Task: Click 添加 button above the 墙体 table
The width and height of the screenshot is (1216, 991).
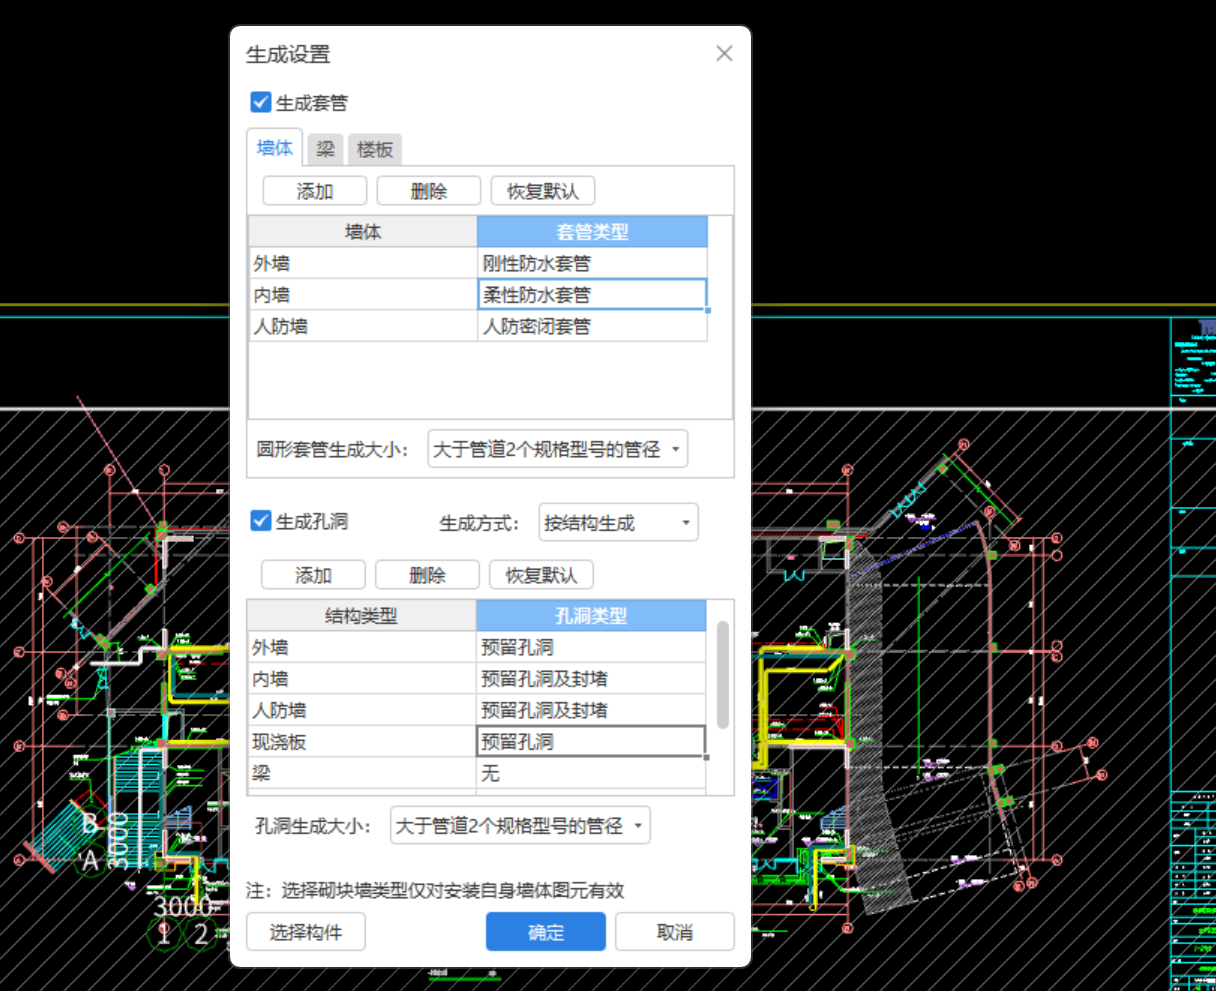Action: (315, 191)
